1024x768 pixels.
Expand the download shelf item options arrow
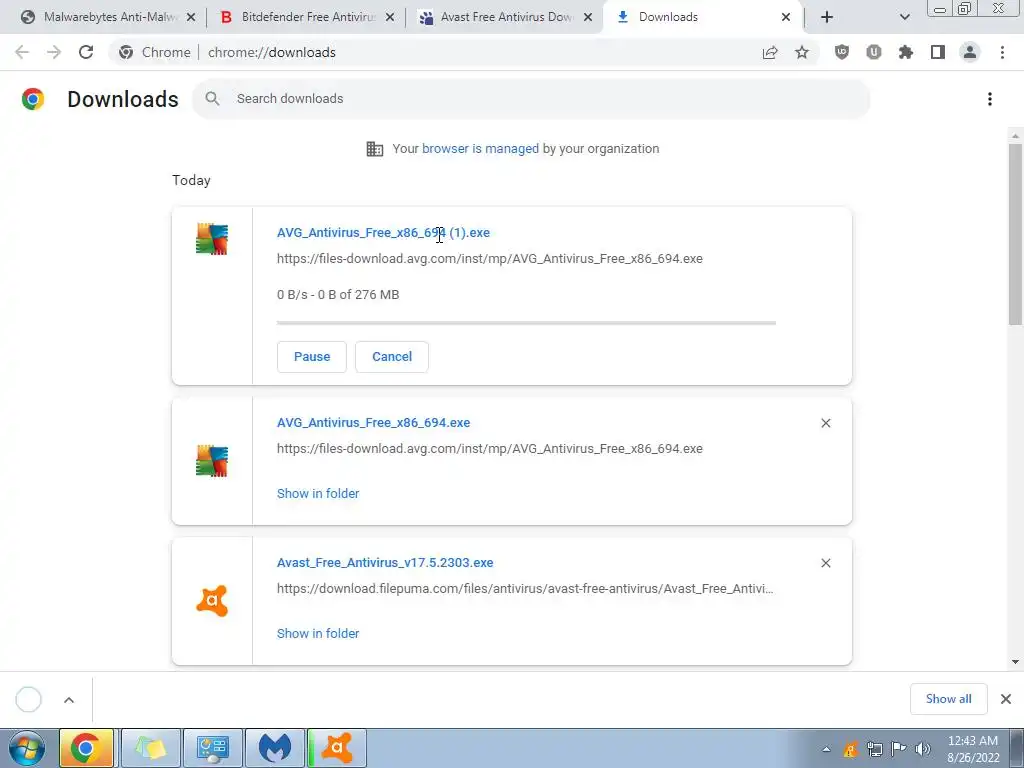(69, 700)
